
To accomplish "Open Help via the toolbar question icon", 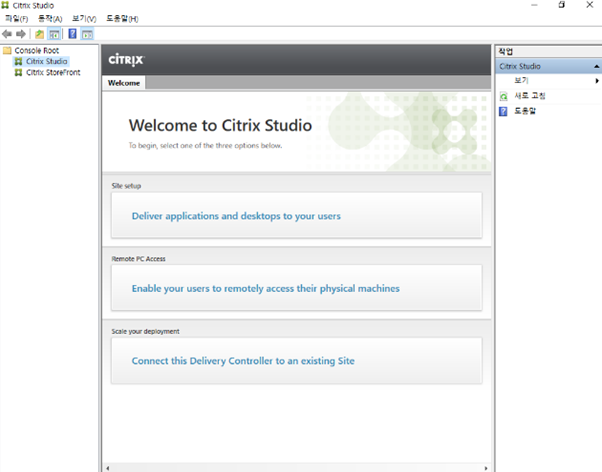I will click(72, 34).
